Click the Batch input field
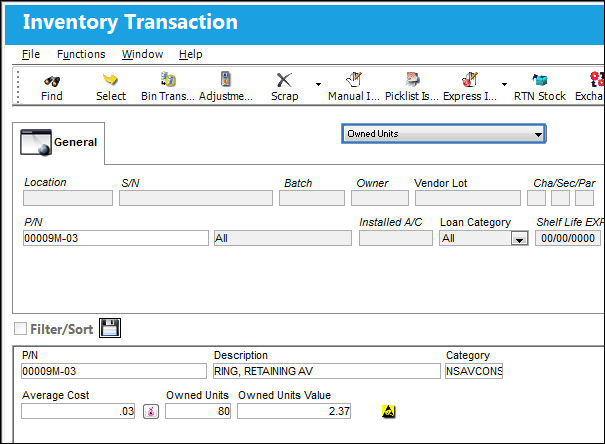 click(x=312, y=198)
